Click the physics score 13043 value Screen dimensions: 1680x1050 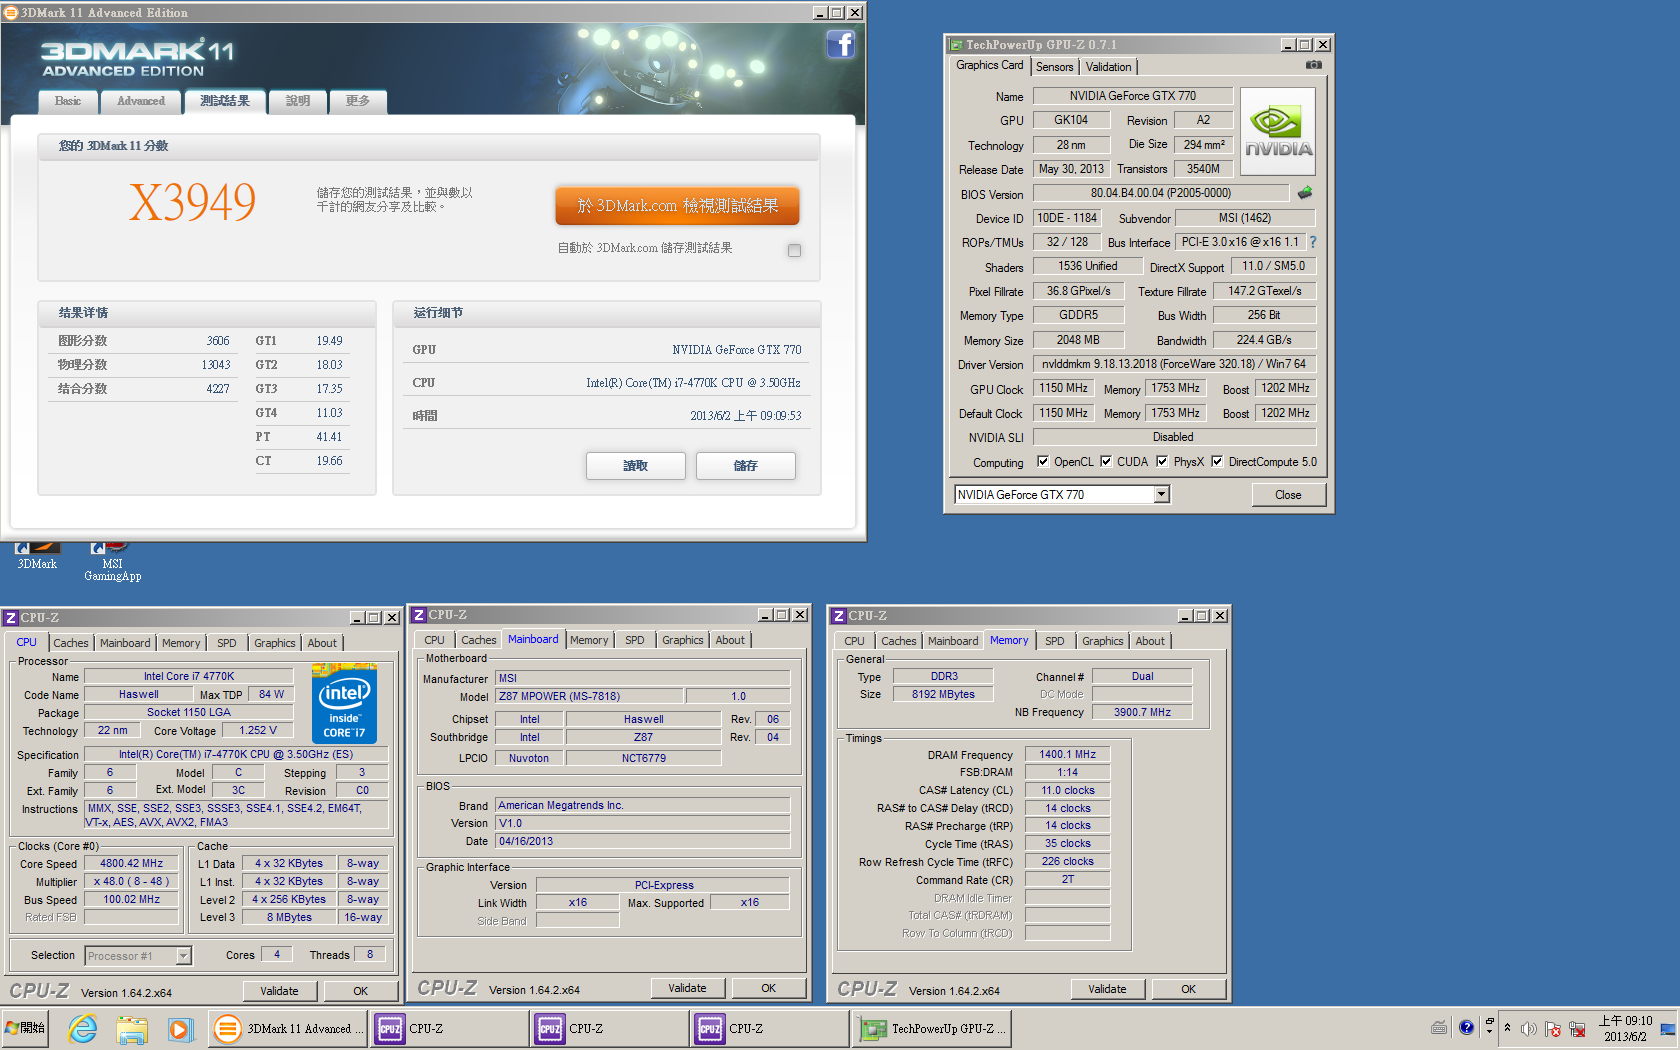(x=215, y=365)
